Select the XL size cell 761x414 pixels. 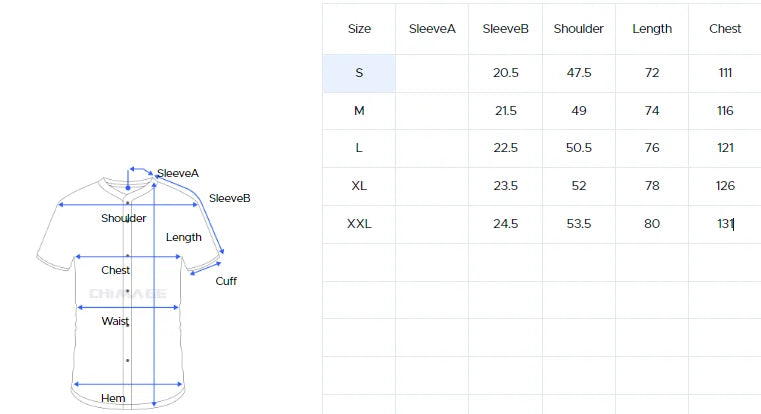click(359, 186)
